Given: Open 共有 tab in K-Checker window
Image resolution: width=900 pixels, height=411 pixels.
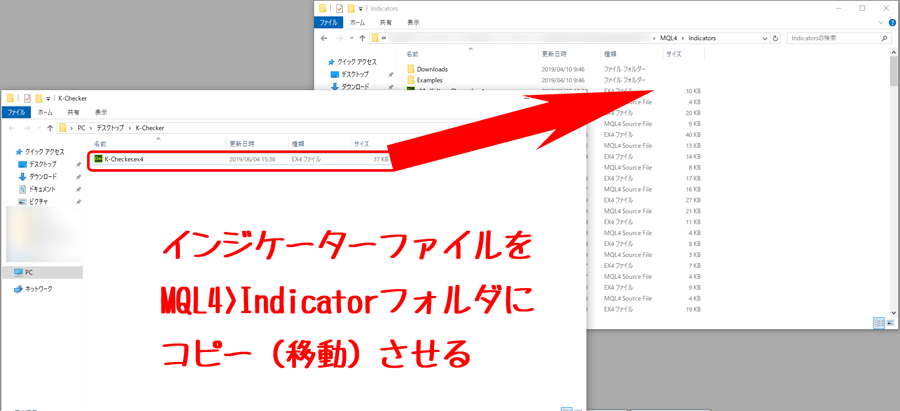Looking at the screenshot, I should point(73,113).
